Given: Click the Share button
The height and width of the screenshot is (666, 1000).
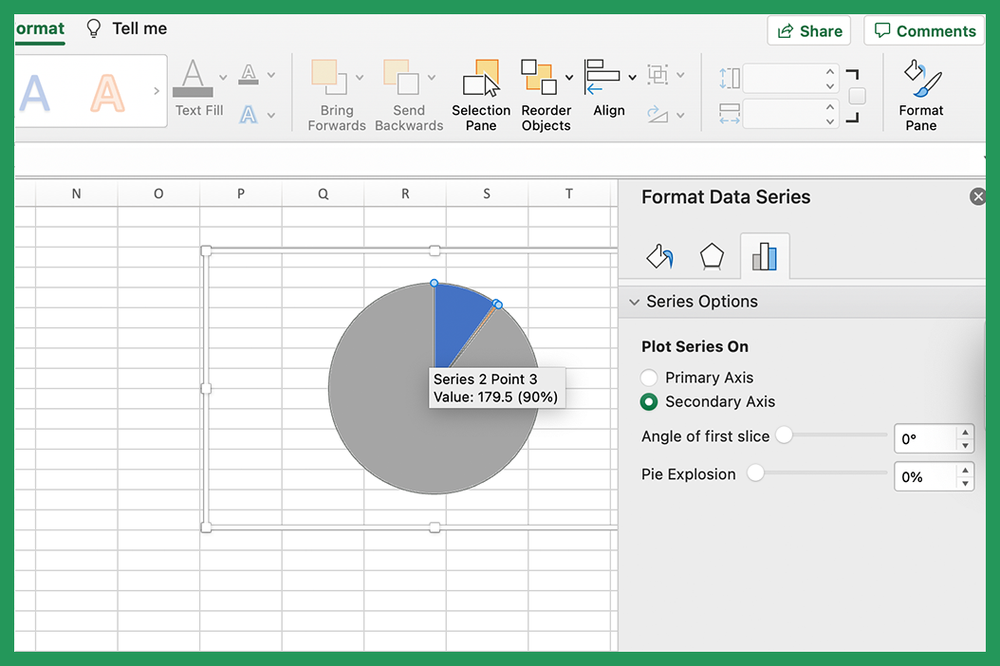Looking at the screenshot, I should click(x=808, y=30).
